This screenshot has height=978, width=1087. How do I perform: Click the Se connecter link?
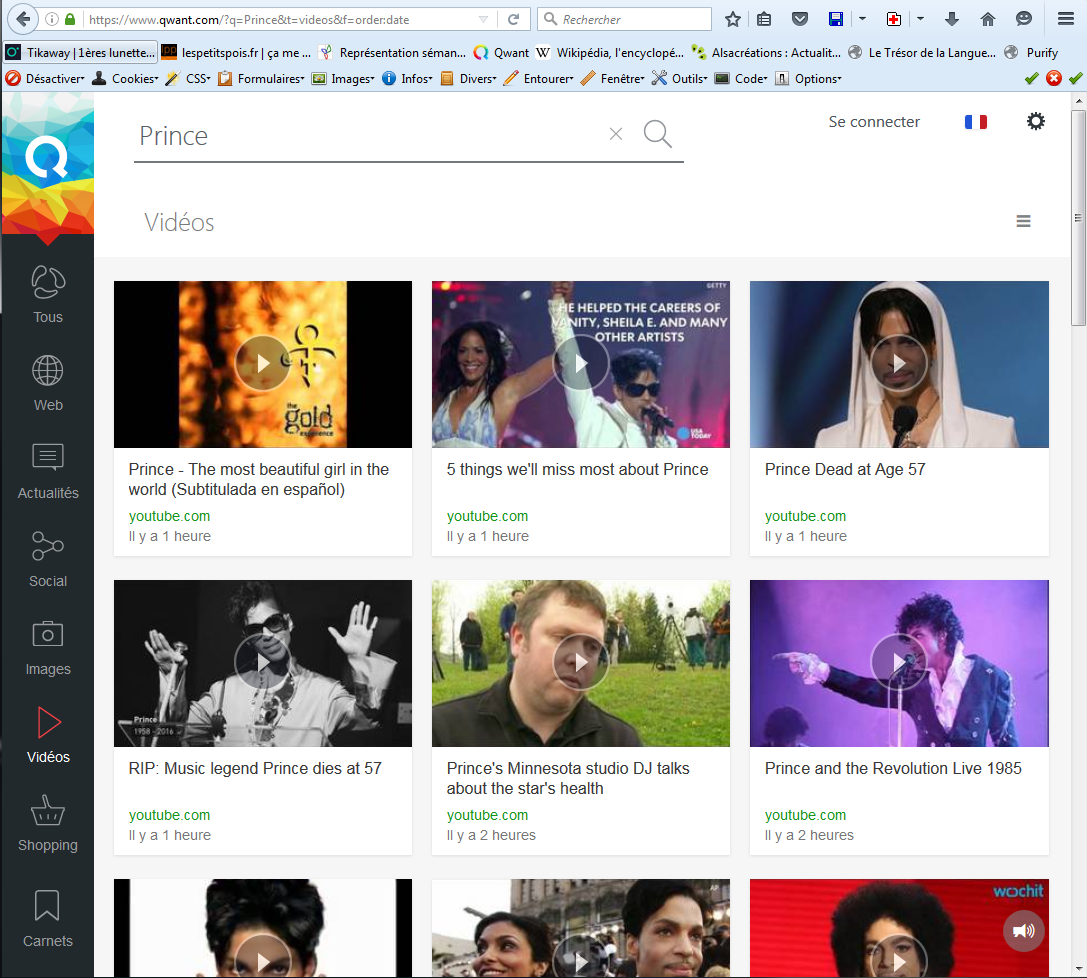click(874, 122)
